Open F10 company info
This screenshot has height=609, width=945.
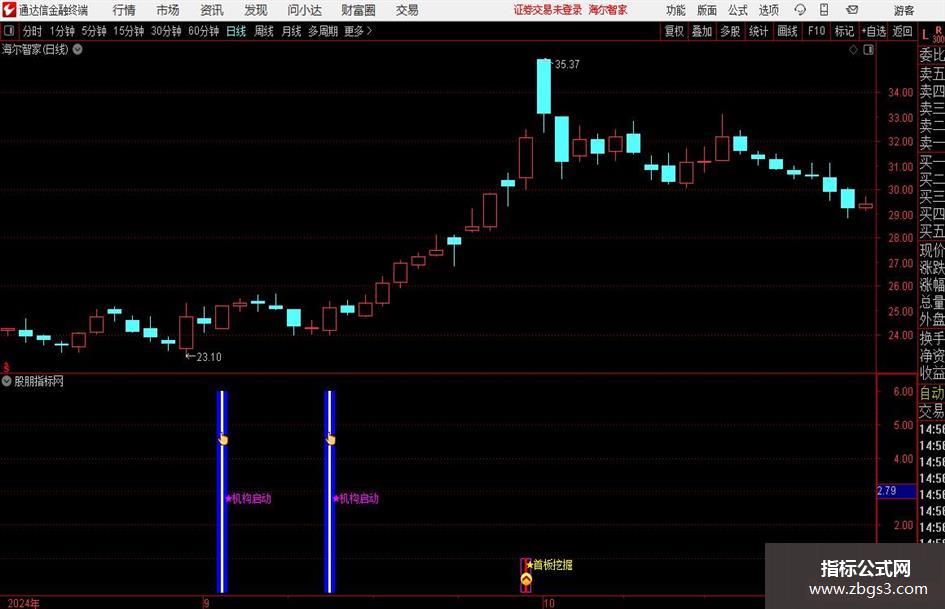816,31
